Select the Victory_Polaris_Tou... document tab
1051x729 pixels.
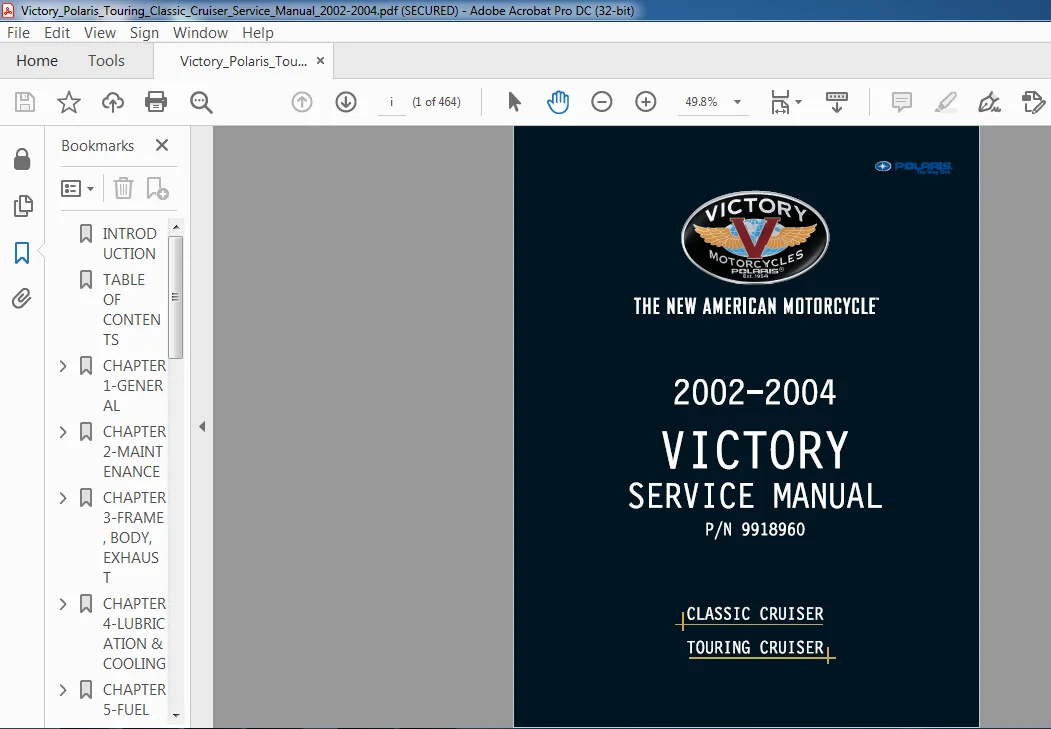(x=243, y=61)
